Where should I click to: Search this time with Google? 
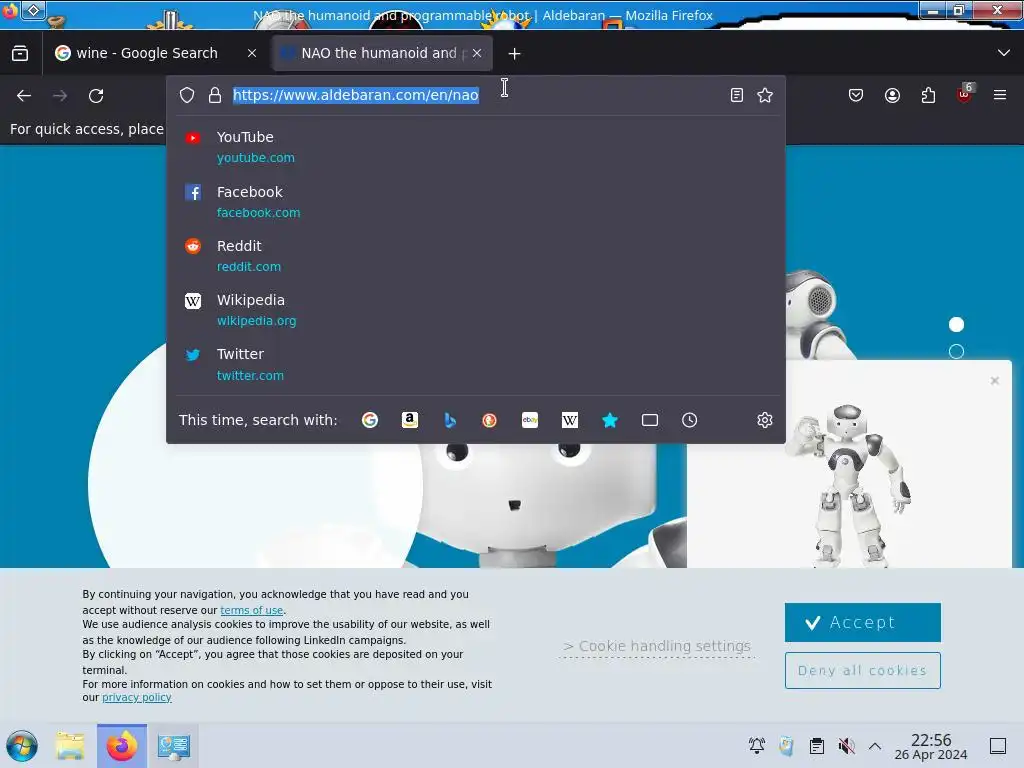click(x=370, y=420)
